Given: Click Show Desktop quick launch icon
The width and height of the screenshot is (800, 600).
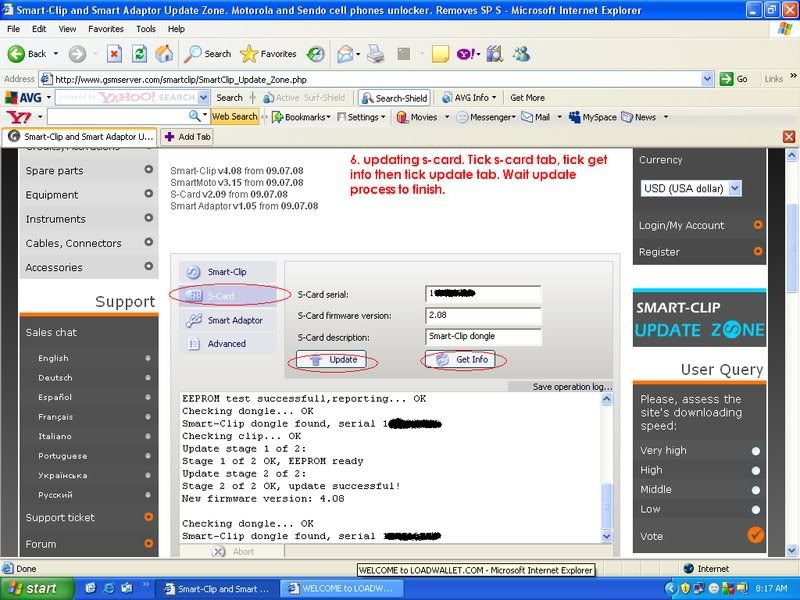Looking at the screenshot, I should 127,588.
